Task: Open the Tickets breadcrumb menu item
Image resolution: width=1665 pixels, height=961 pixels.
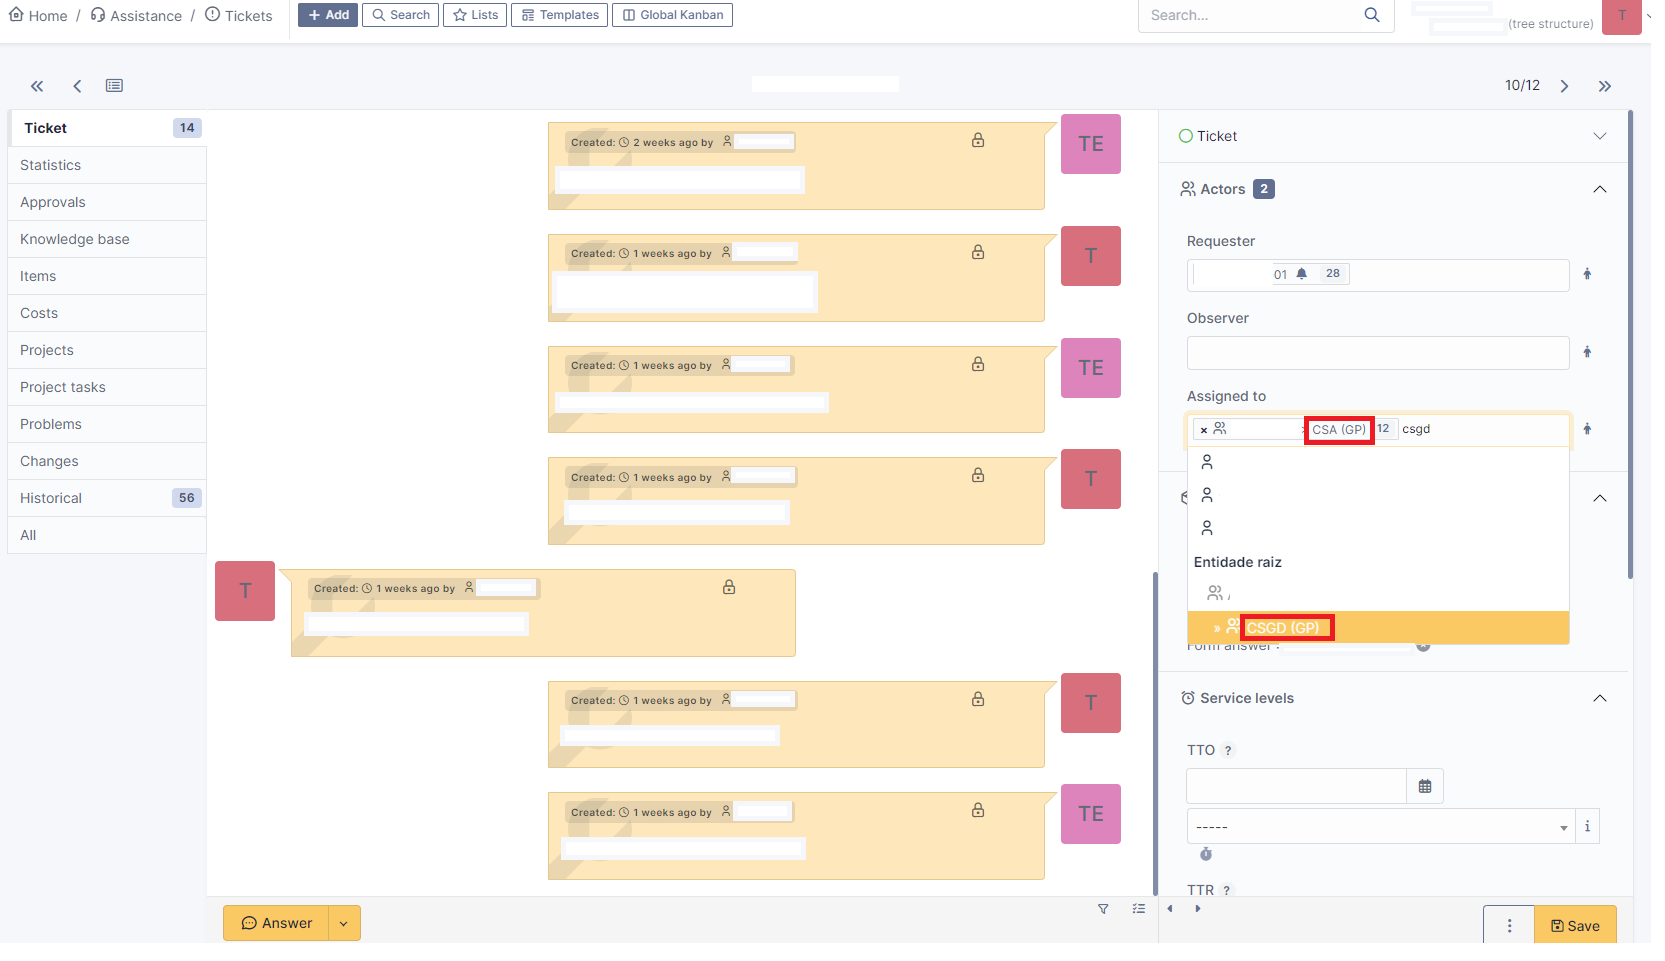Action: [246, 15]
